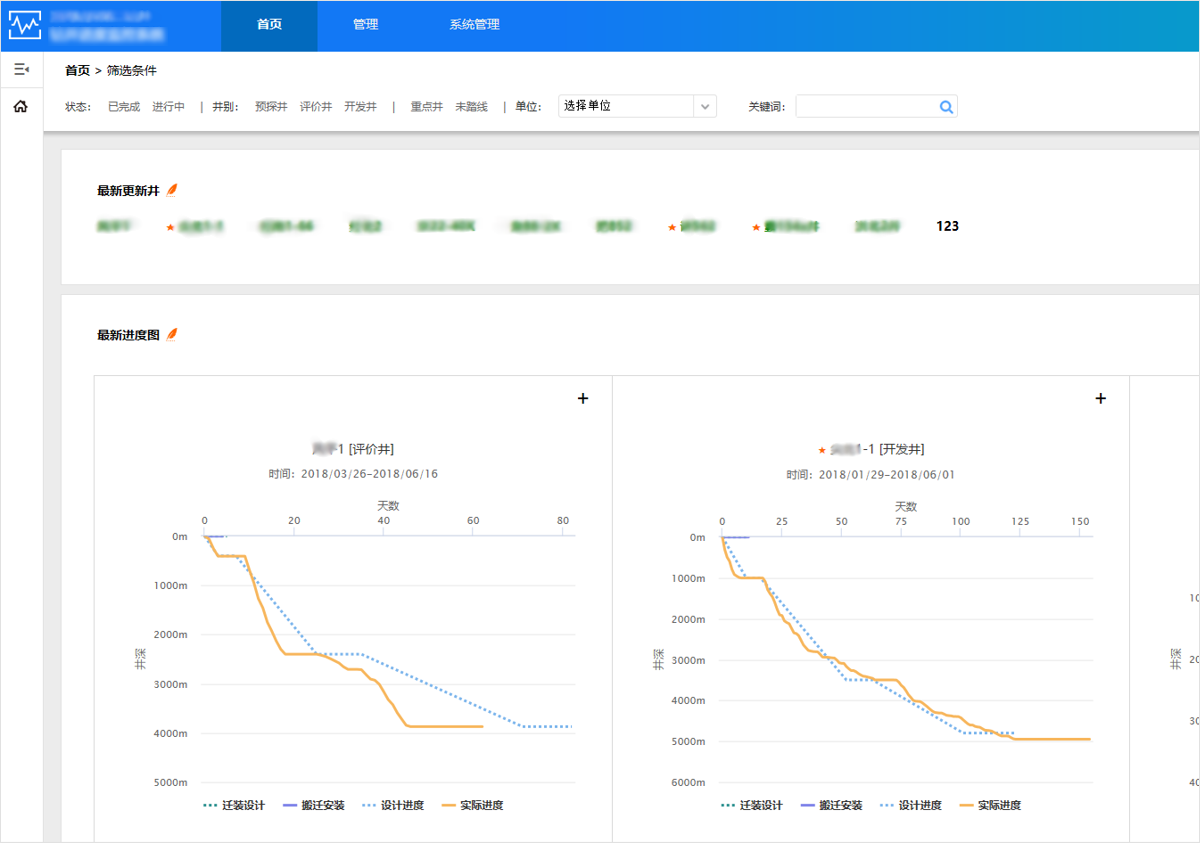Open the 管理 tab in the top navigation
The width and height of the screenshot is (1200, 843).
(365, 25)
